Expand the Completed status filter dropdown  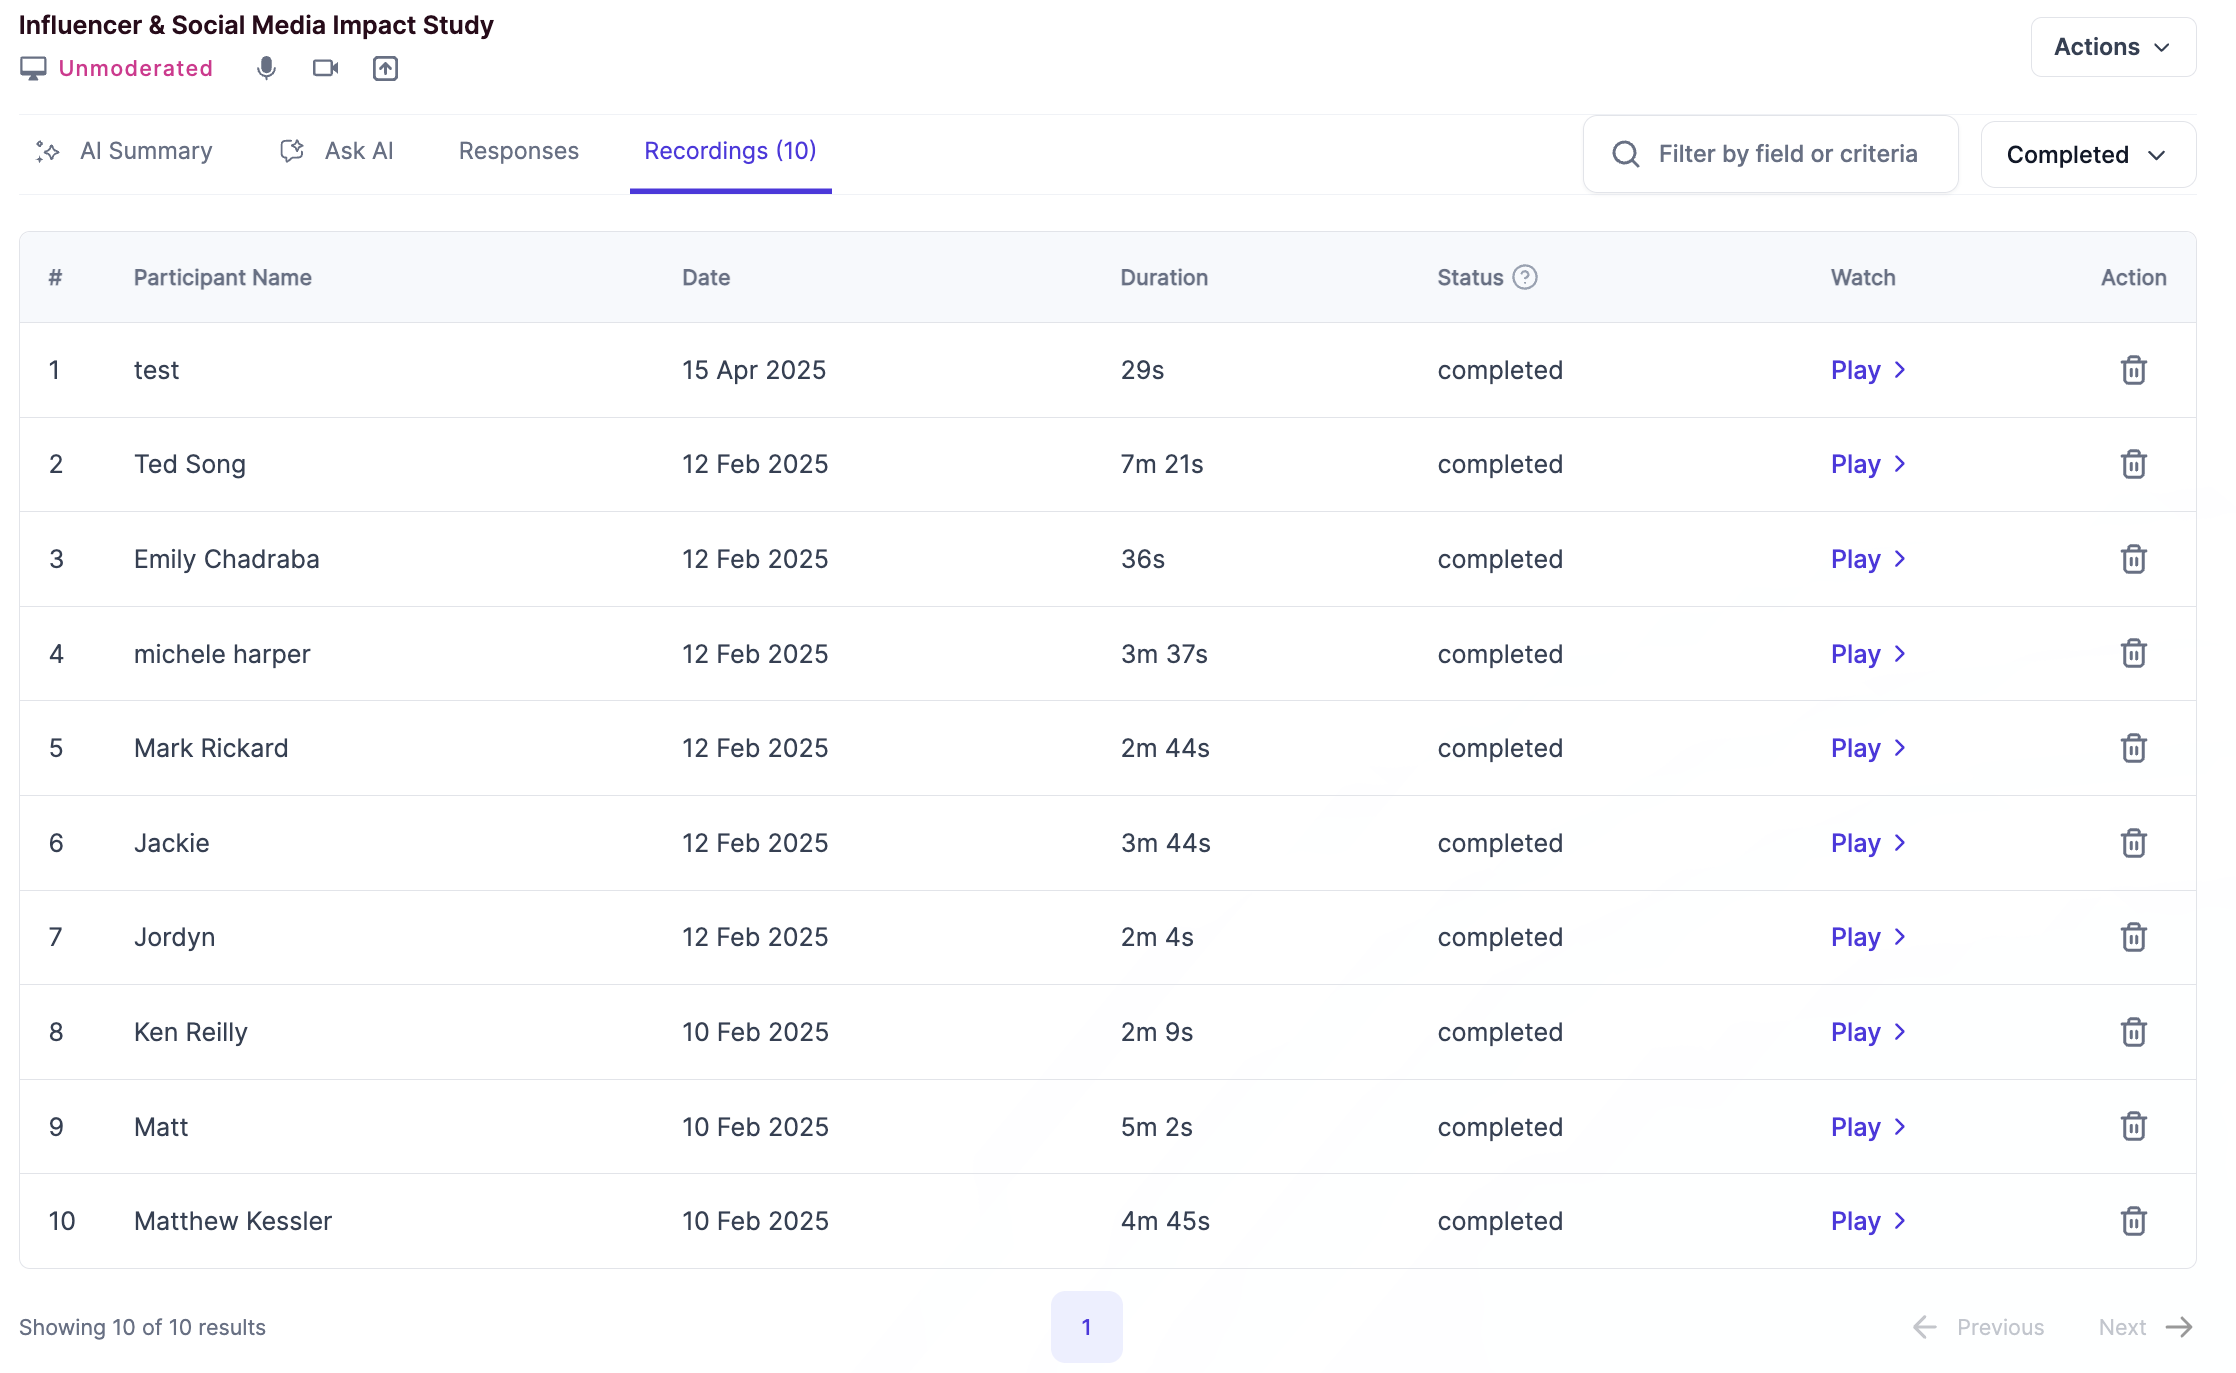click(x=2087, y=155)
